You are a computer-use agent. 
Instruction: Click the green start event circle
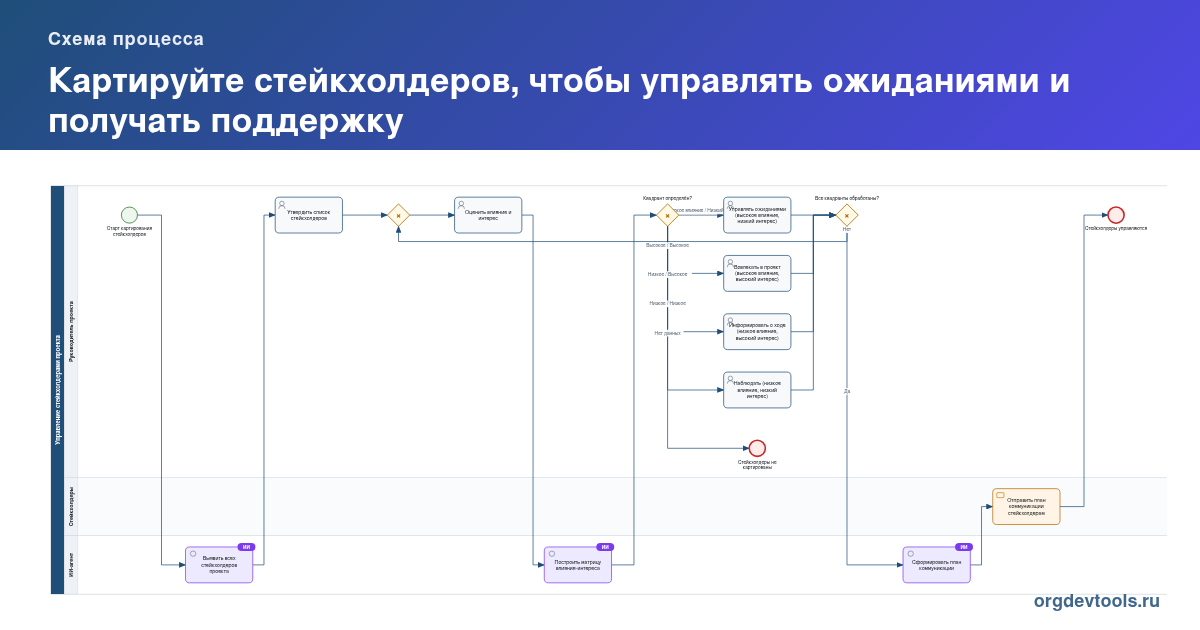click(x=129, y=215)
